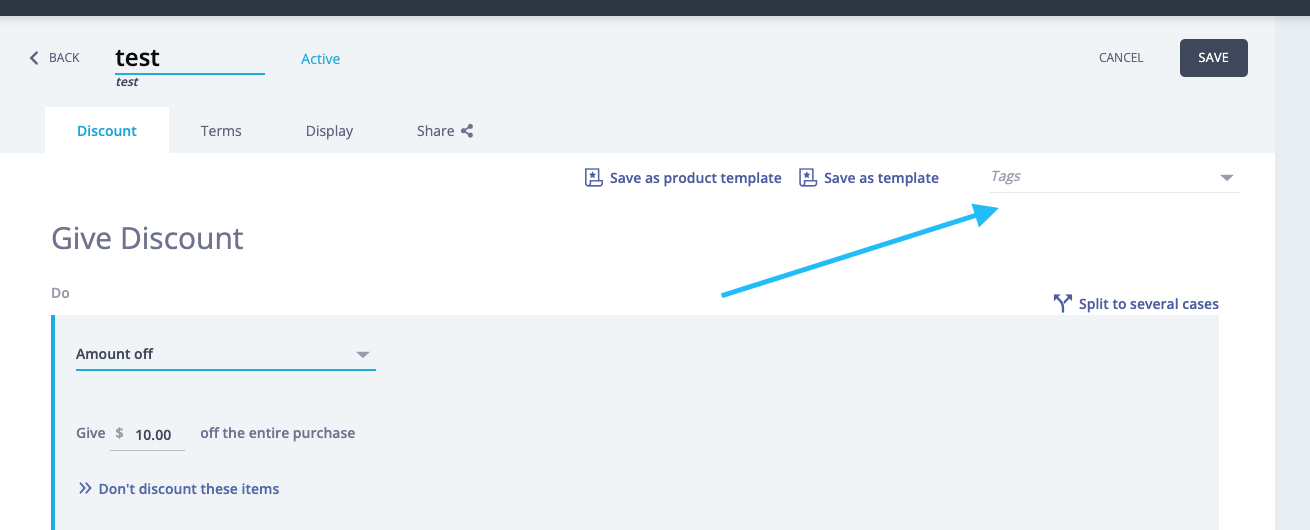
Task: Open the Display tab
Action: (x=329, y=131)
